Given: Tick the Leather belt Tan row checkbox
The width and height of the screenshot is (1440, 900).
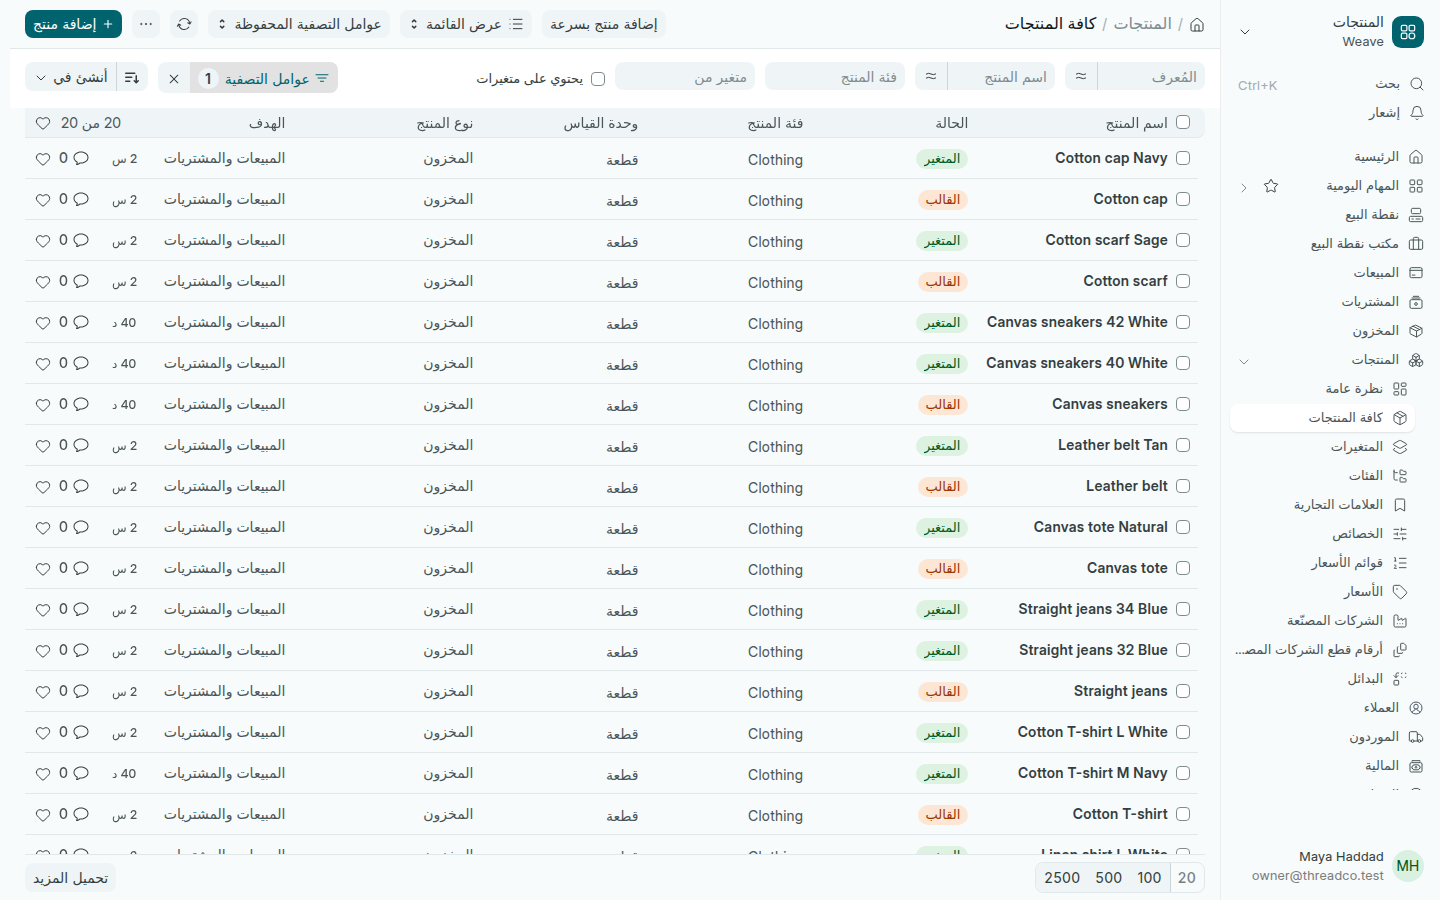Looking at the screenshot, I should 1183,445.
